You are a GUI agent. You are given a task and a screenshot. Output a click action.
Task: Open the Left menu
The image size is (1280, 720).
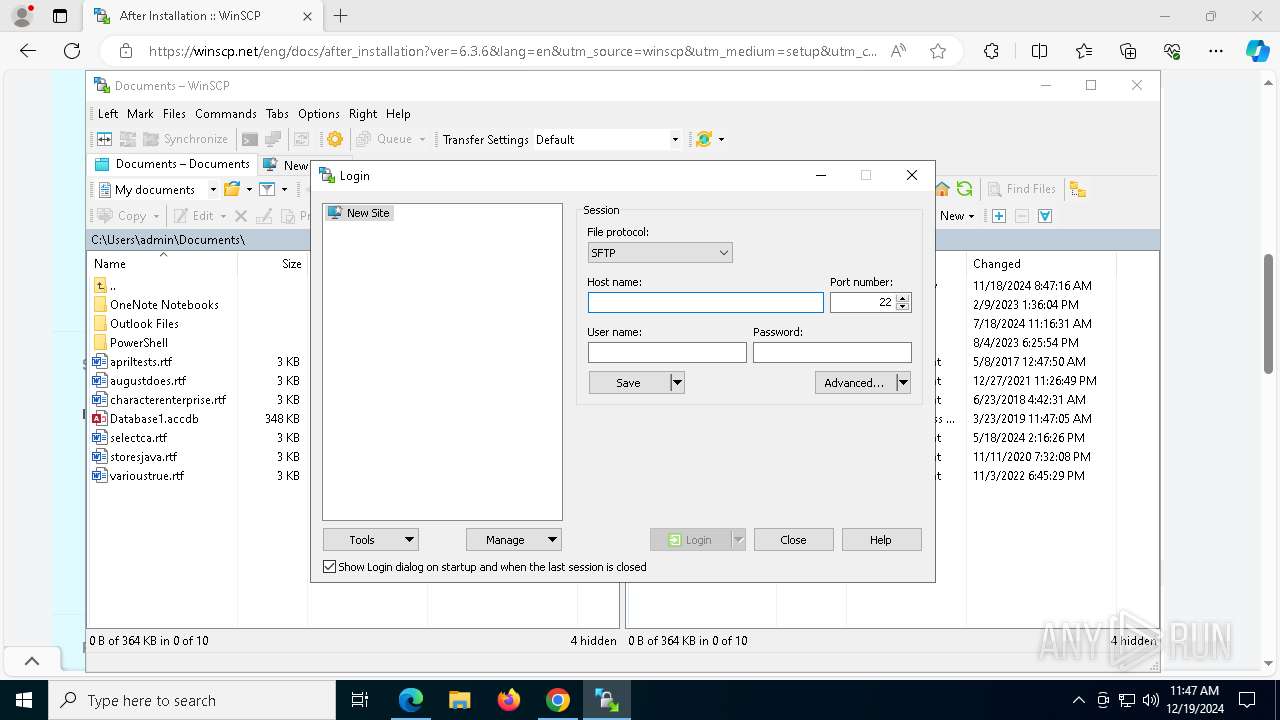108,114
